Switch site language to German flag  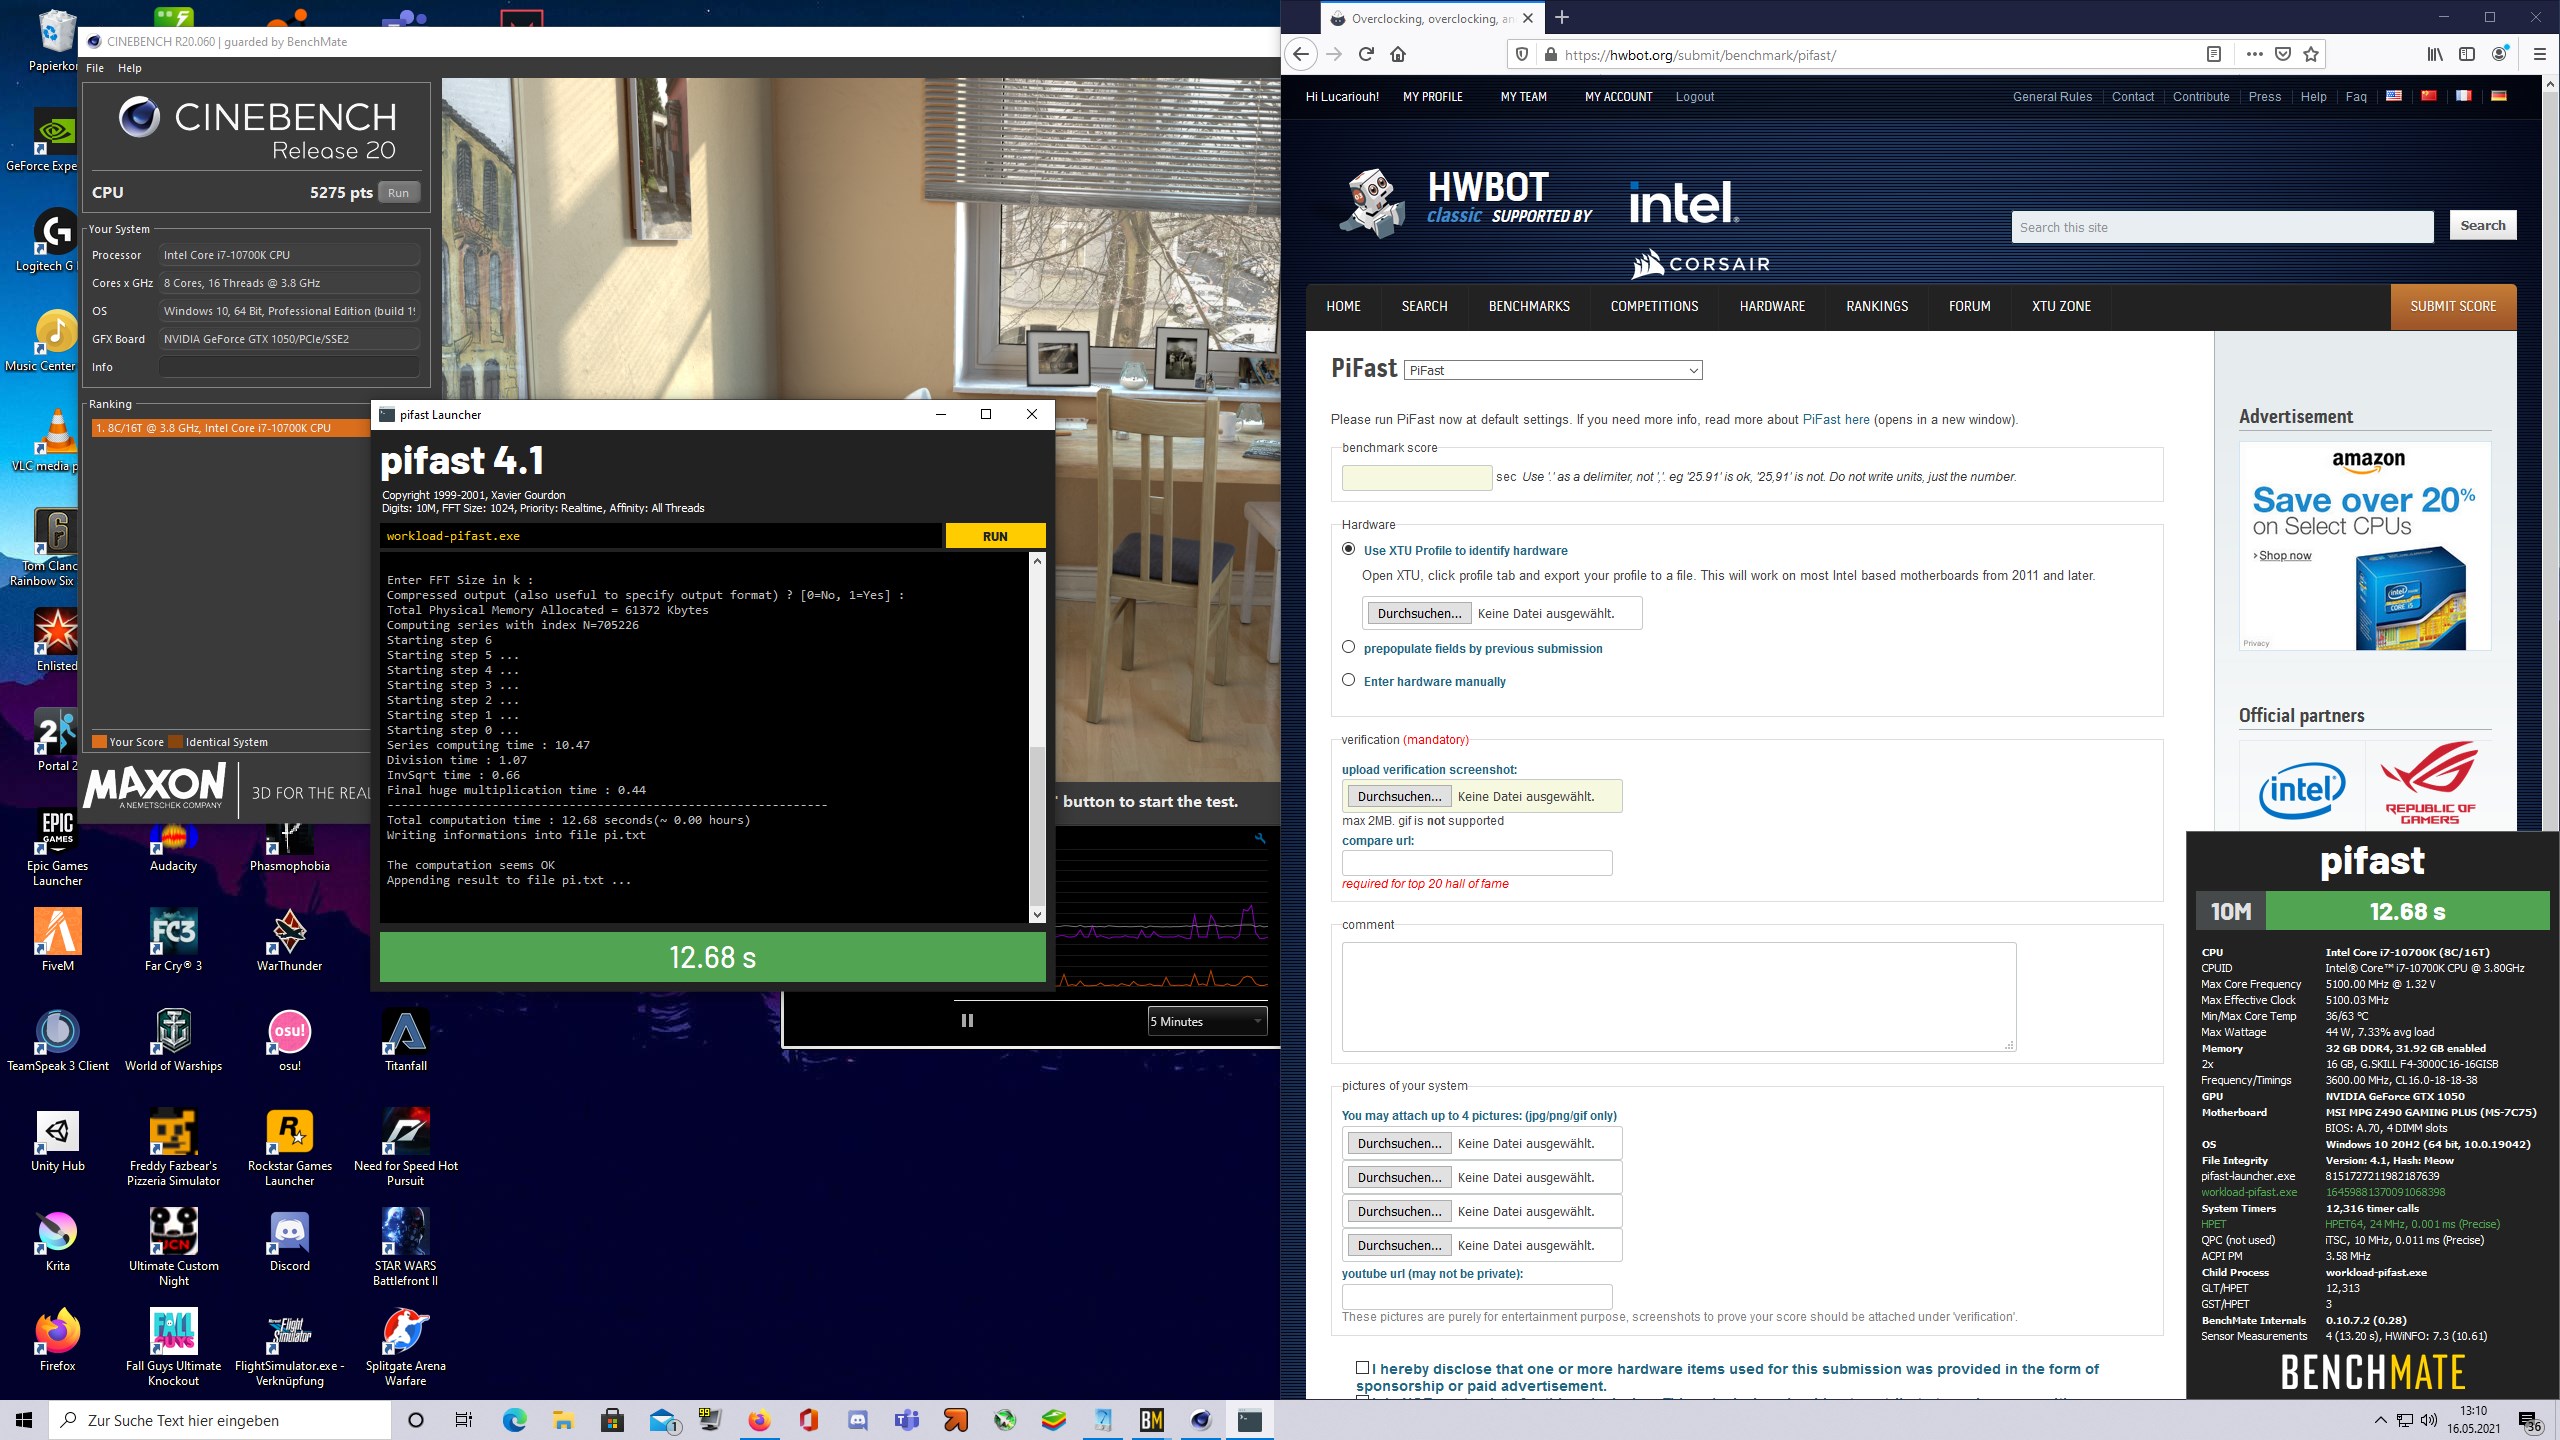(2499, 96)
